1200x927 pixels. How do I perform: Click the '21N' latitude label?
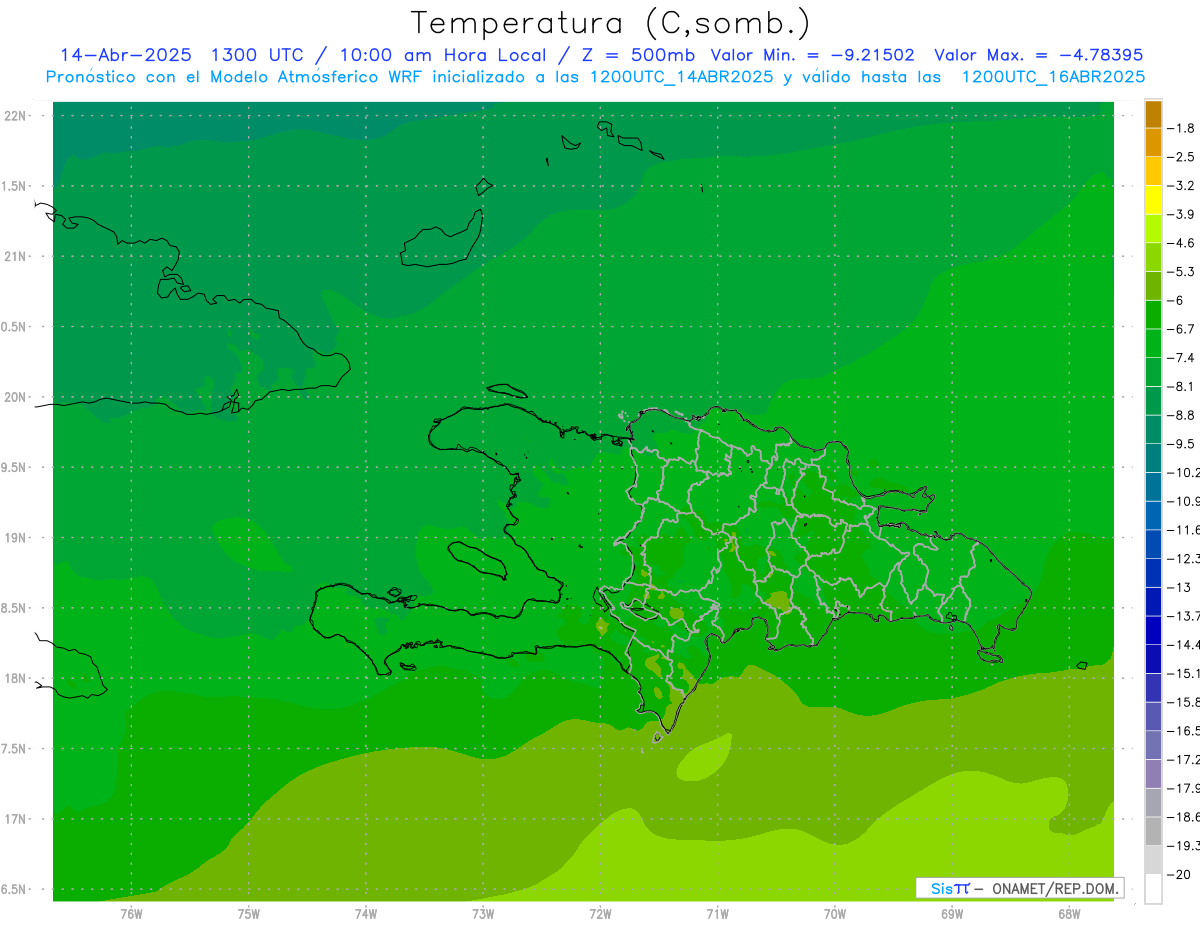click(x=14, y=257)
